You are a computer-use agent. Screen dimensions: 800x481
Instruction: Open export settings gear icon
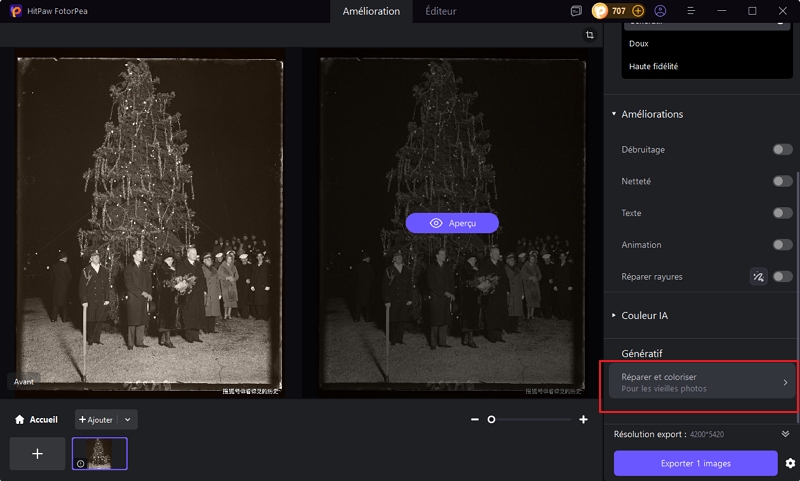pyautogui.click(x=790, y=464)
